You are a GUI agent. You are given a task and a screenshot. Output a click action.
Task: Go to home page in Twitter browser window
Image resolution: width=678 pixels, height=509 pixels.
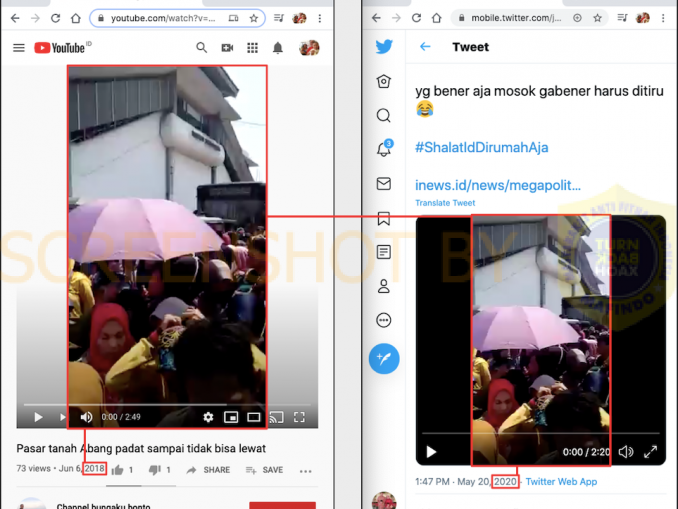(x=437, y=18)
